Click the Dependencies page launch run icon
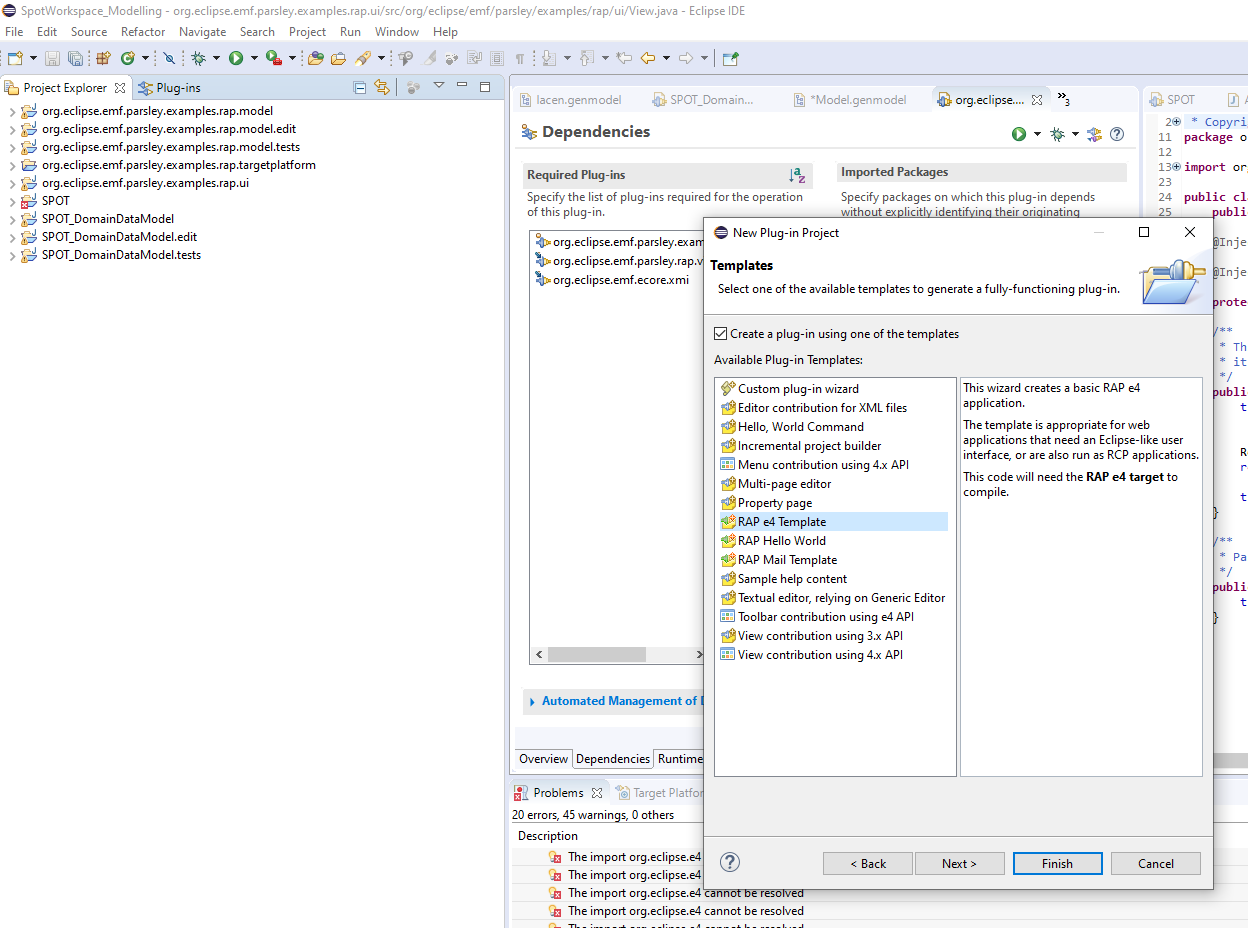The width and height of the screenshot is (1248, 928). 1019,134
